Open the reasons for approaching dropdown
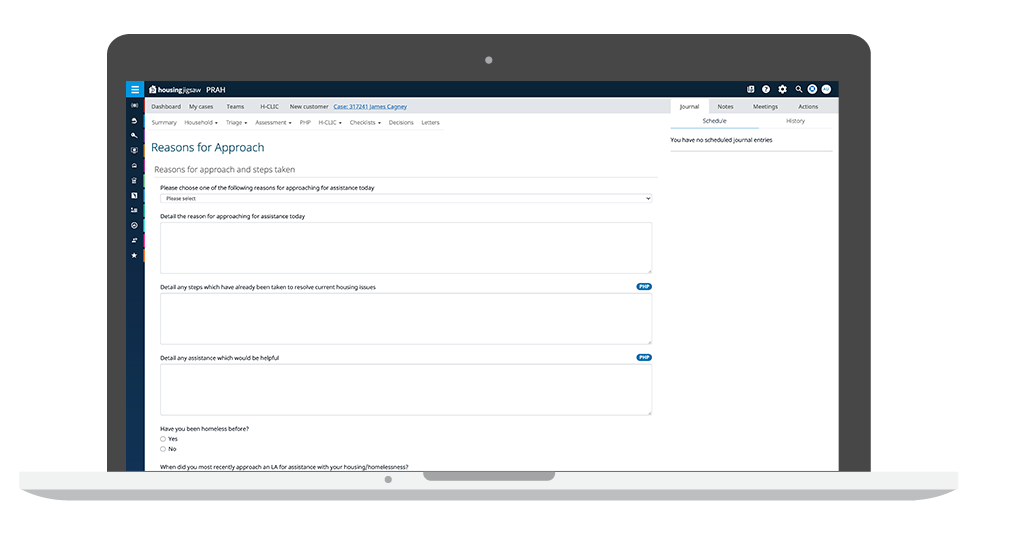Screen dimensions: 1024x548 pyautogui.click(x=405, y=199)
